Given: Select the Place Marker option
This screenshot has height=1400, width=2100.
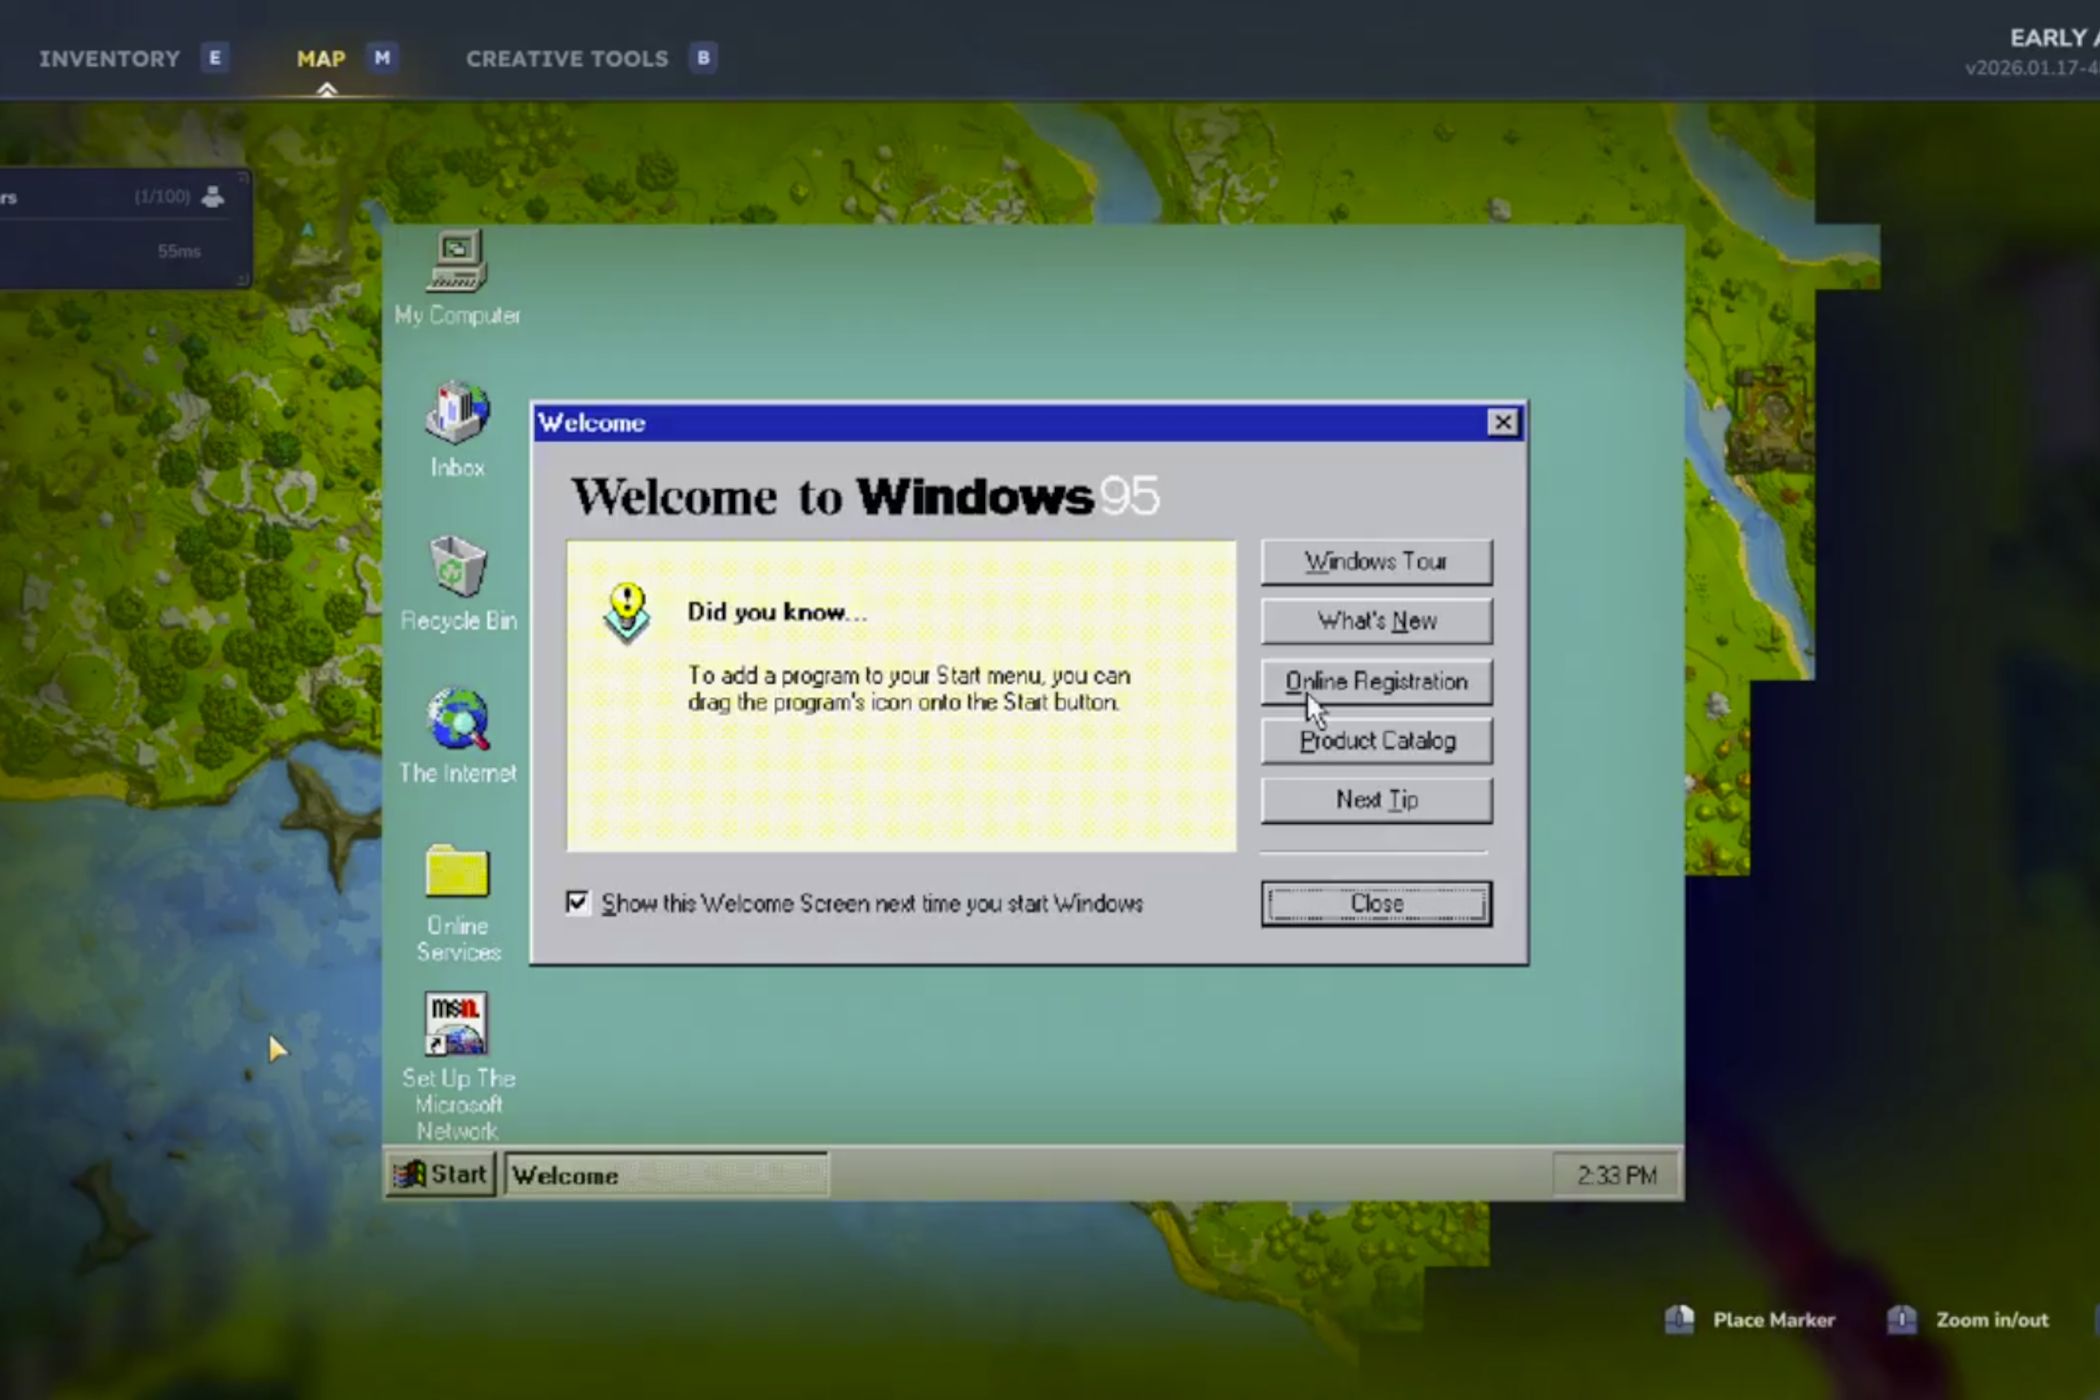Looking at the screenshot, I should (1773, 1320).
